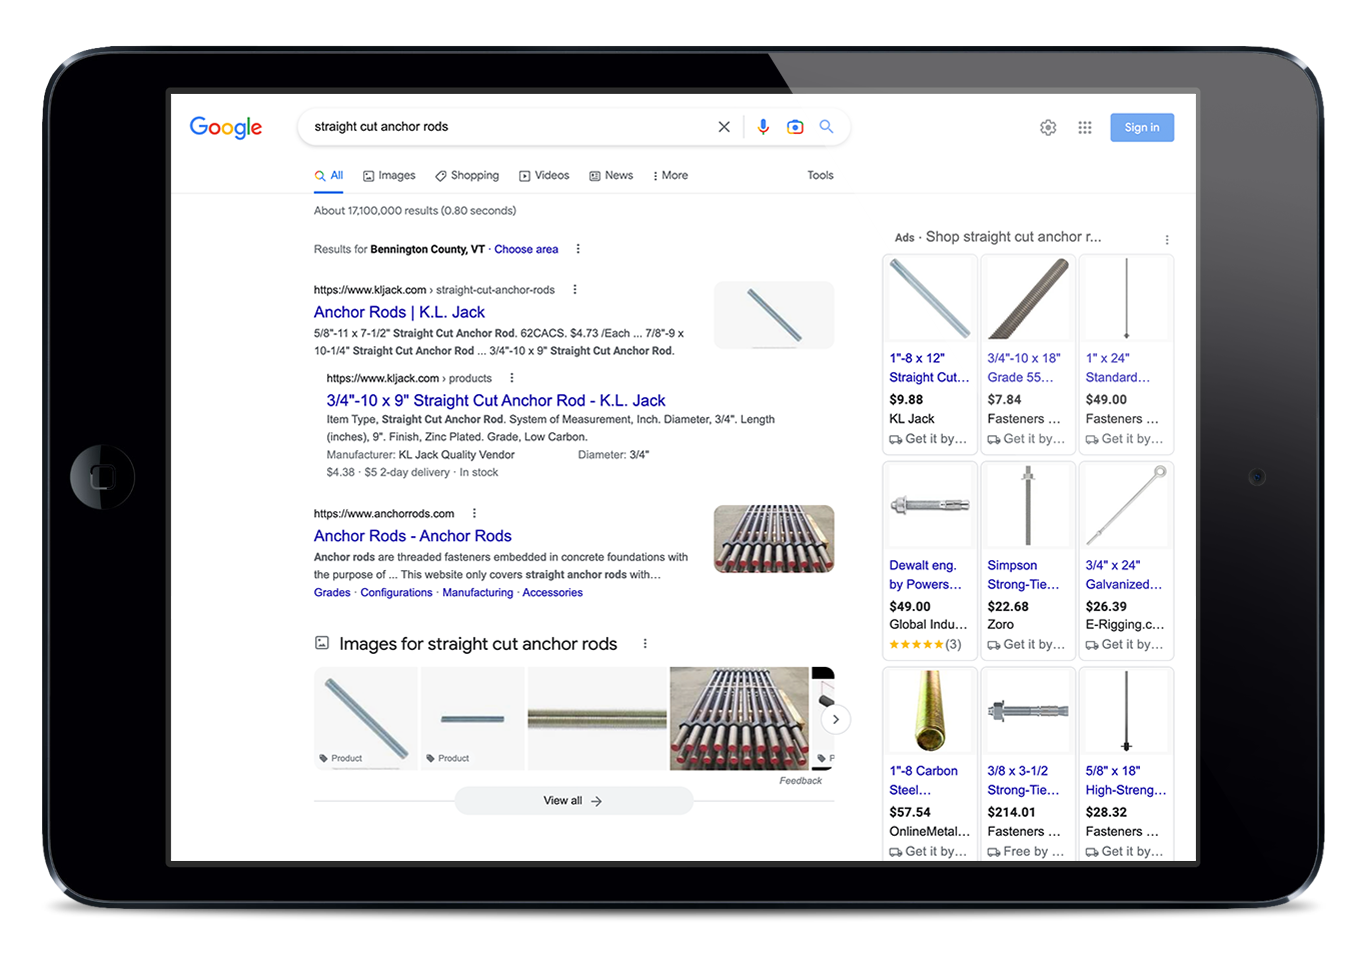The width and height of the screenshot is (1370, 961).
Task: Click the Feedback link under images
Action: [800, 781]
